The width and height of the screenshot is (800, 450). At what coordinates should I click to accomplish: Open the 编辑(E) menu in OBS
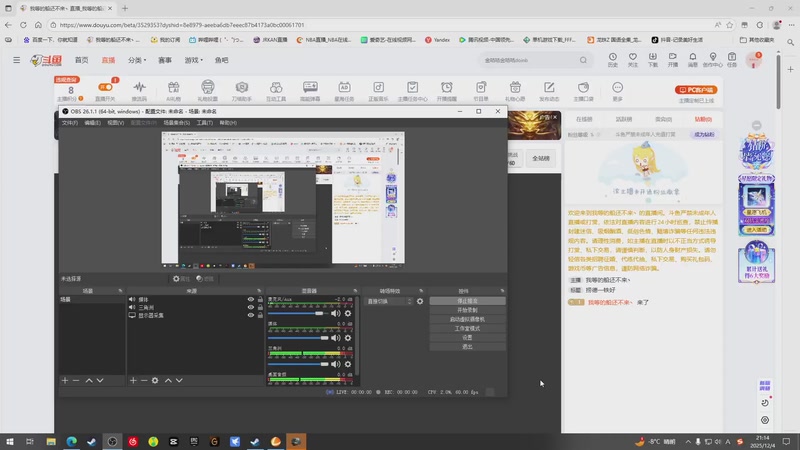pyautogui.click(x=92, y=123)
